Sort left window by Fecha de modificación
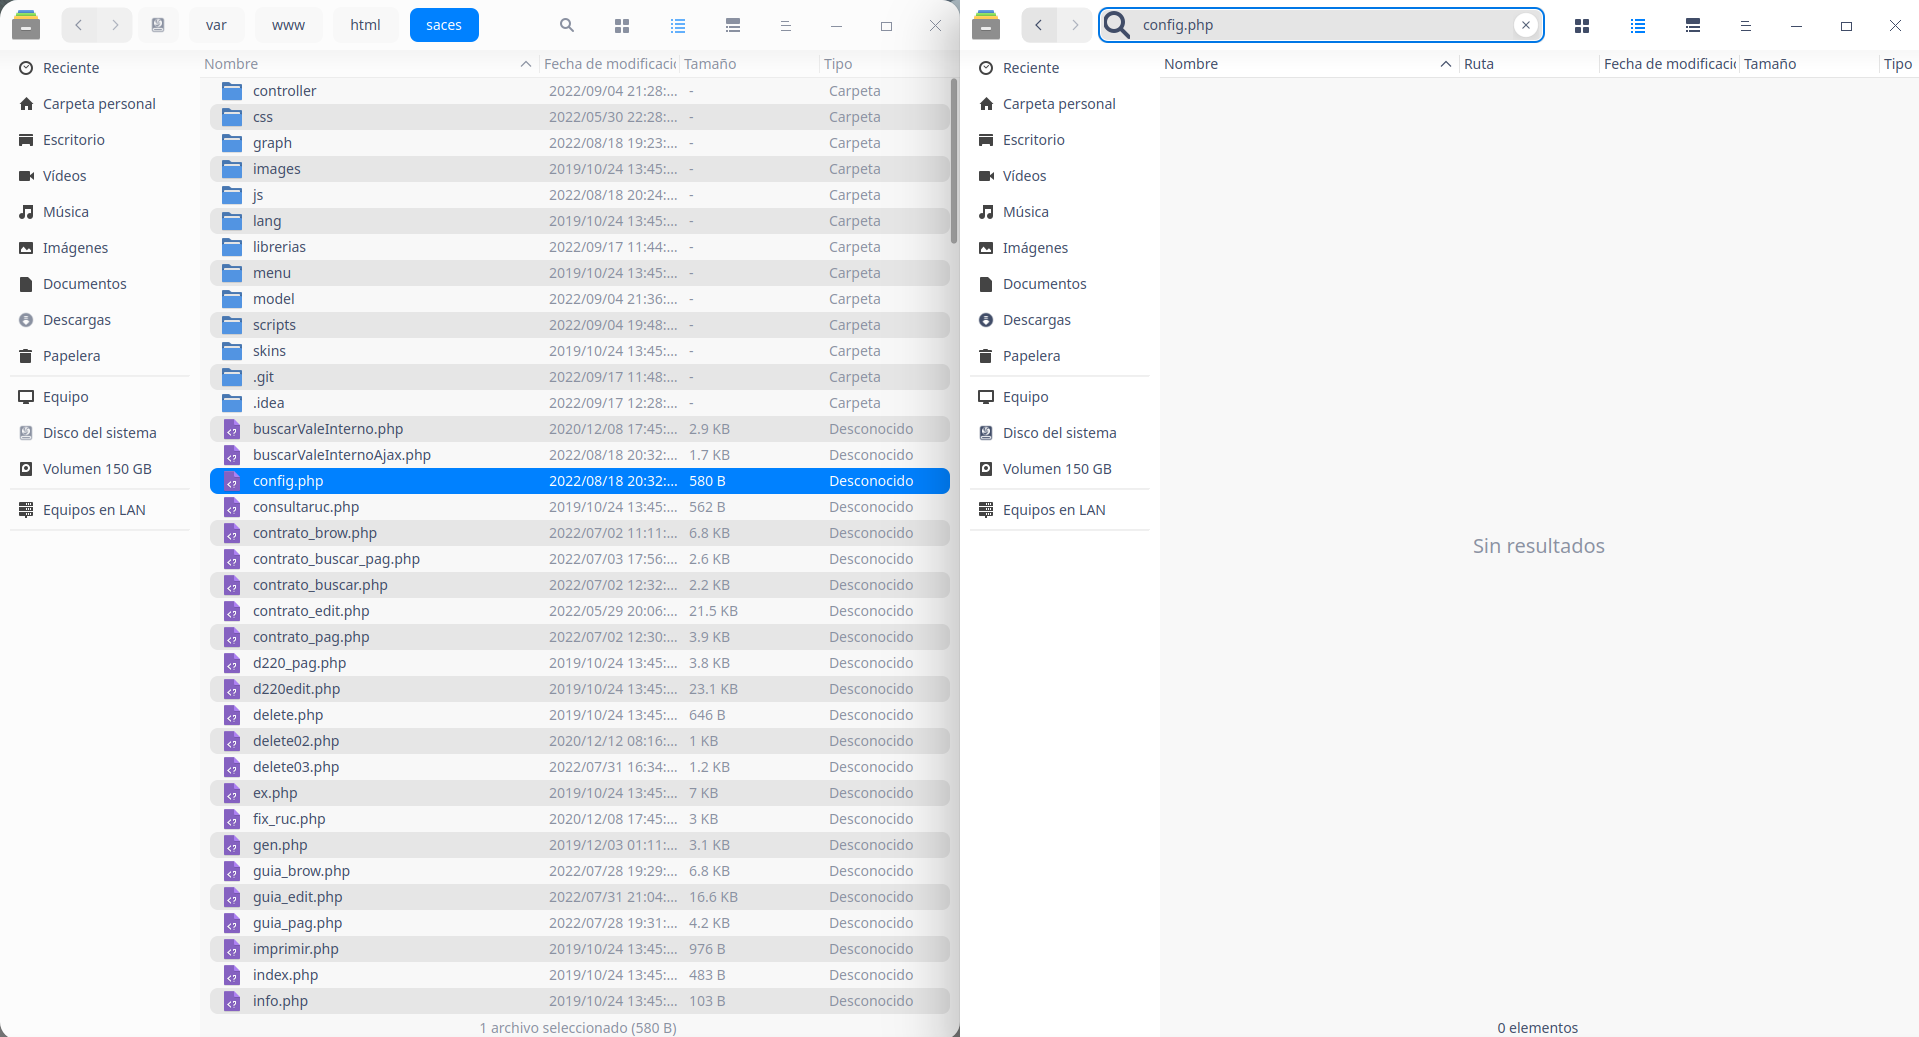This screenshot has height=1037, width=1919. [x=609, y=64]
